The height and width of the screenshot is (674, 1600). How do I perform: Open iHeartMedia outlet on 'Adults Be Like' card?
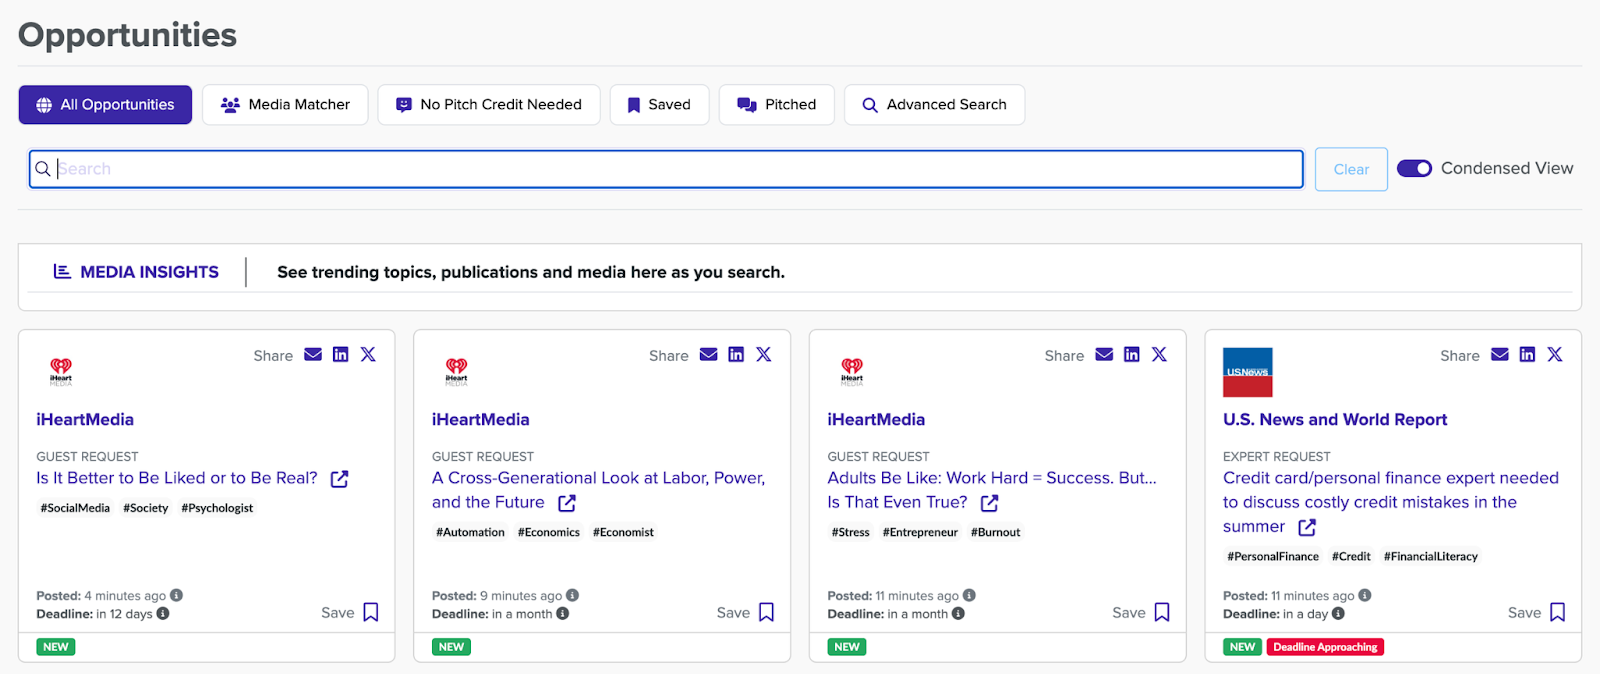click(876, 420)
